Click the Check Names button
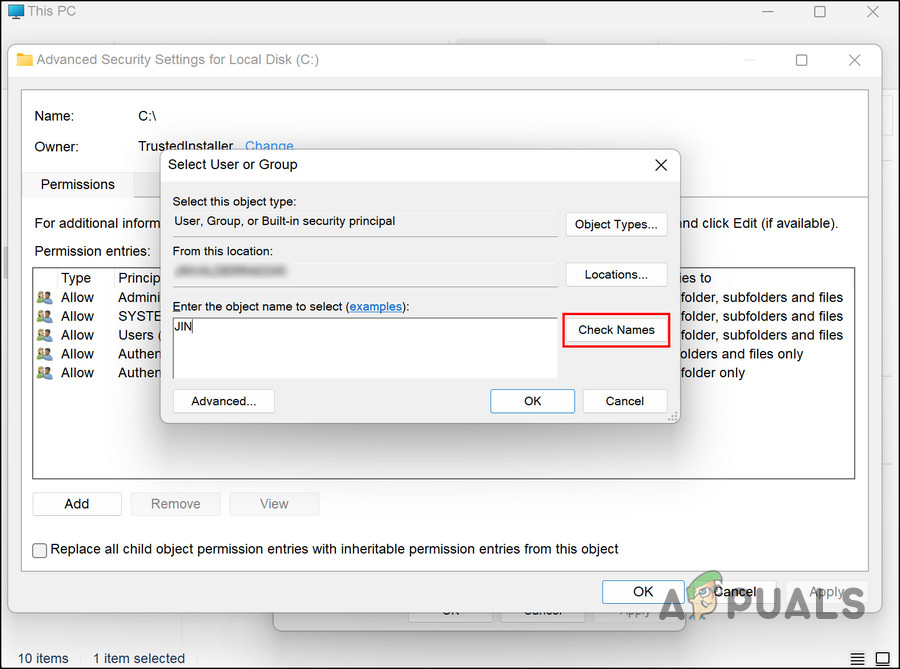This screenshot has width=900, height=669. (x=616, y=330)
